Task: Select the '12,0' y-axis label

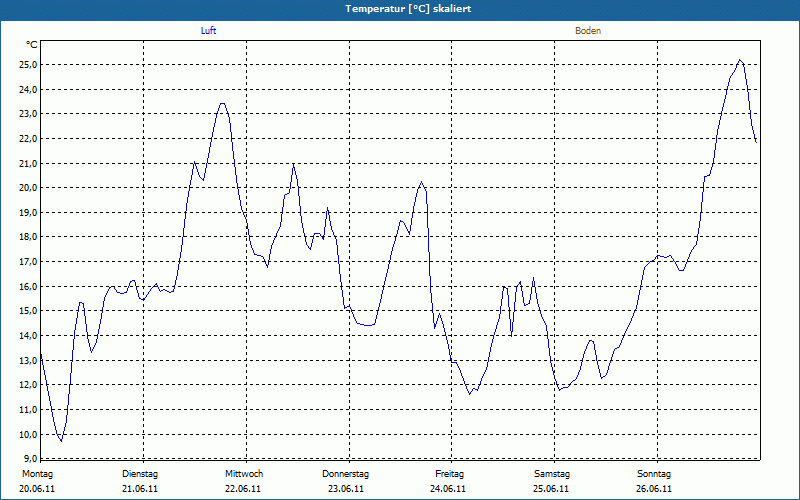Action: (28, 385)
